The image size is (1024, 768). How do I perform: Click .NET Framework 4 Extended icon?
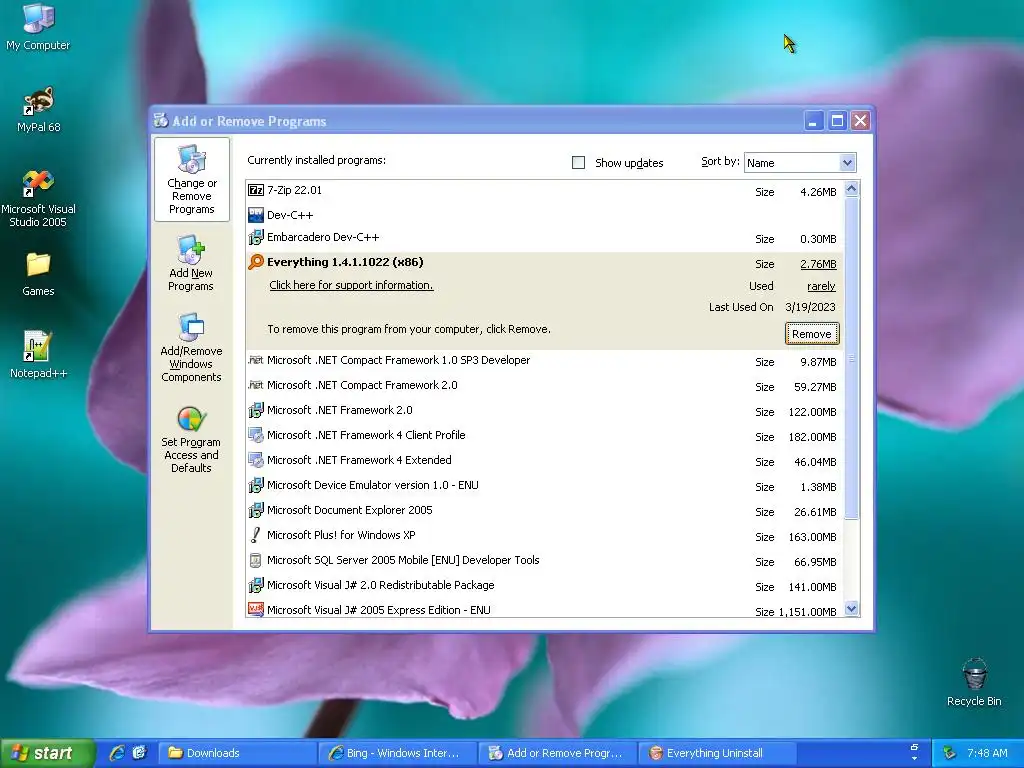[x=255, y=460]
